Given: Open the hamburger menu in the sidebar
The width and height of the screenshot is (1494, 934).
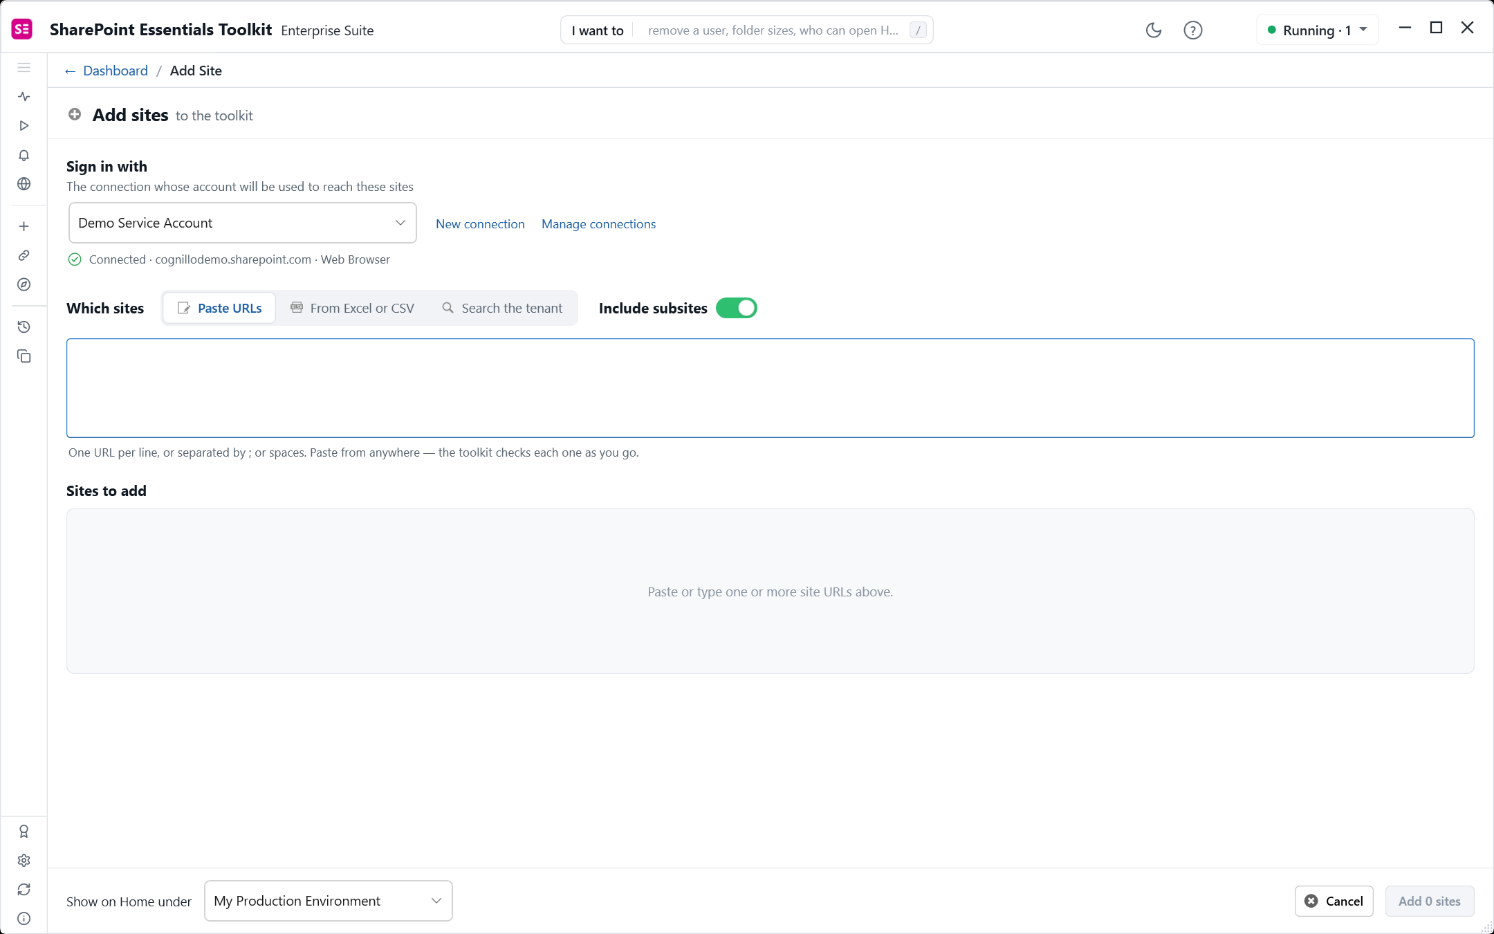Looking at the screenshot, I should click(x=24, y=68).
